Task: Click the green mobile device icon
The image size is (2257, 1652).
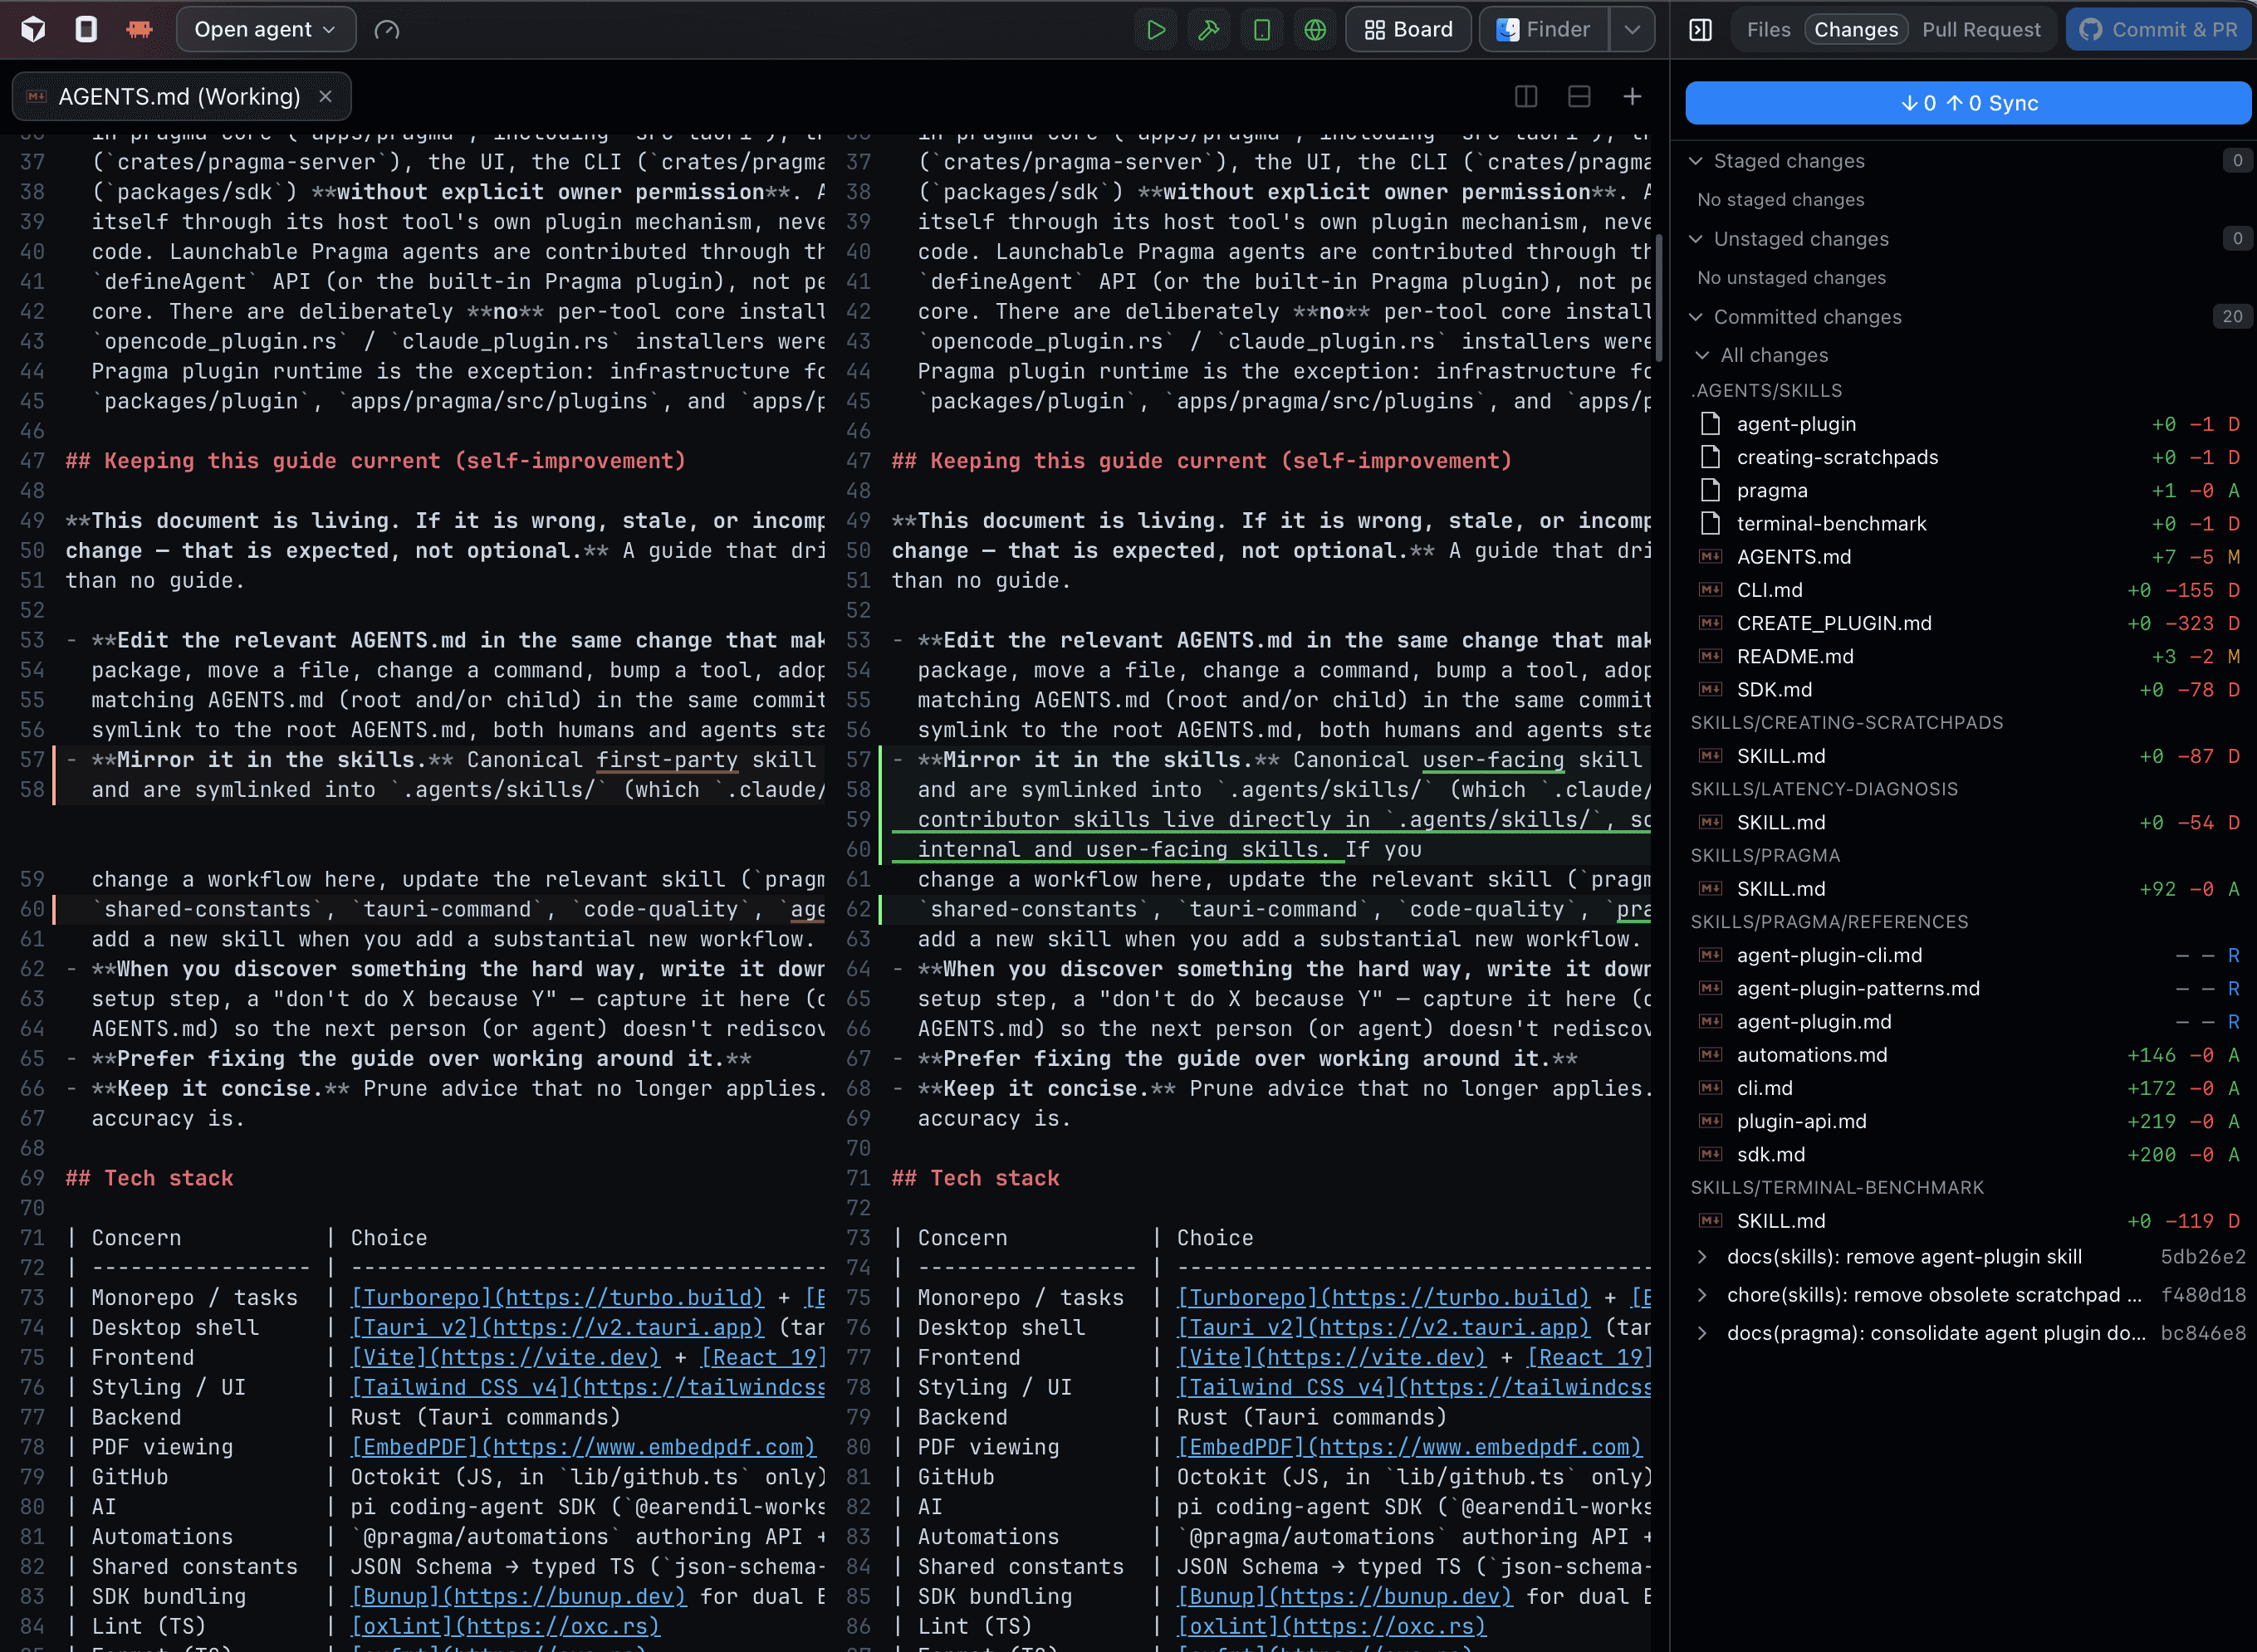Action: pyautogui.click(x=1262, y=30)
